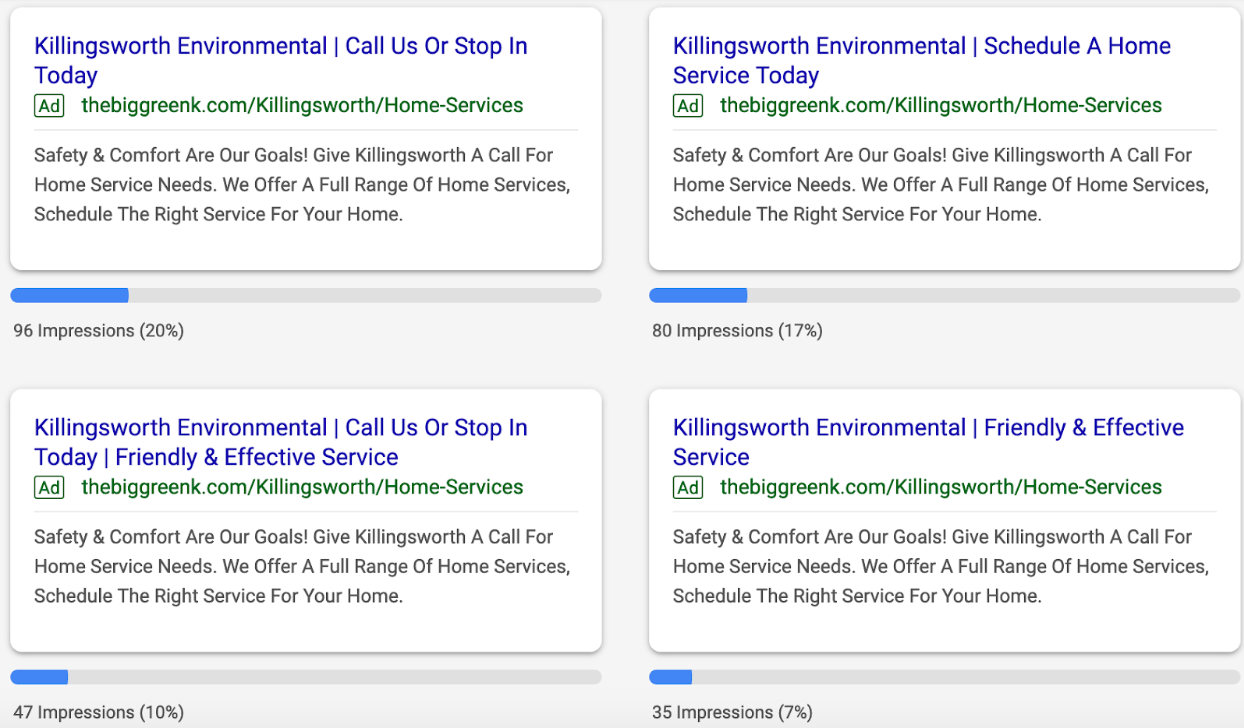Image resolution: width=1244 pixels, height=728 pixels.
Task: Click the progress bar above '35 Impressions (7%)'
Action: point(945,677)
